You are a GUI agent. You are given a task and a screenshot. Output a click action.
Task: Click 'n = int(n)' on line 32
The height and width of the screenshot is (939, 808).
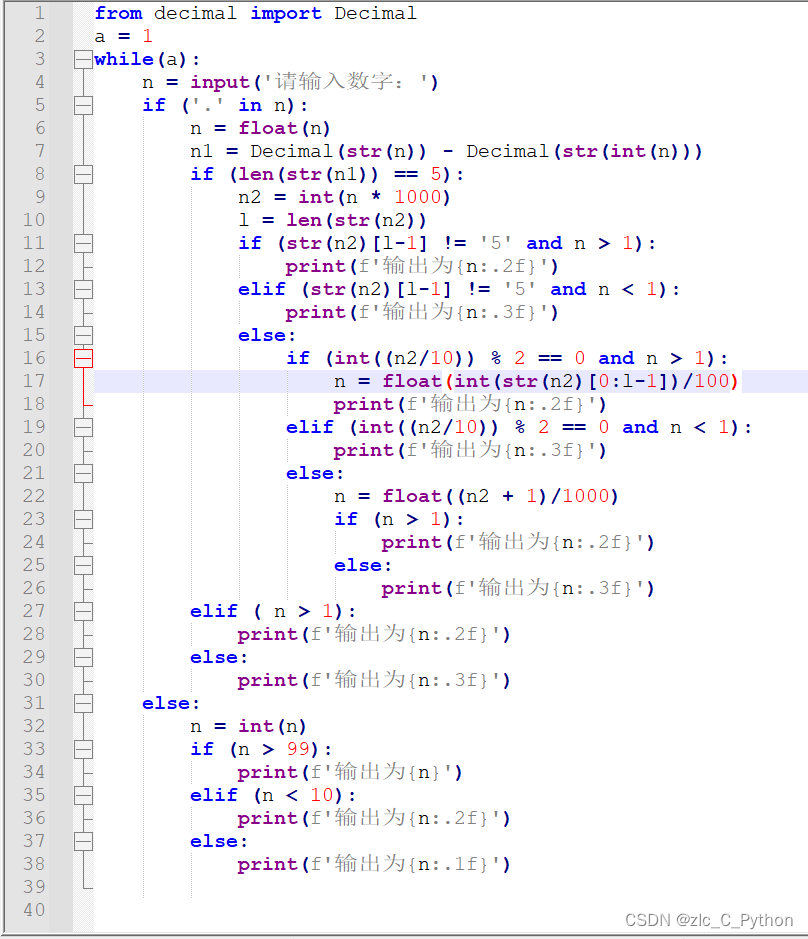(x=248, y=726)
